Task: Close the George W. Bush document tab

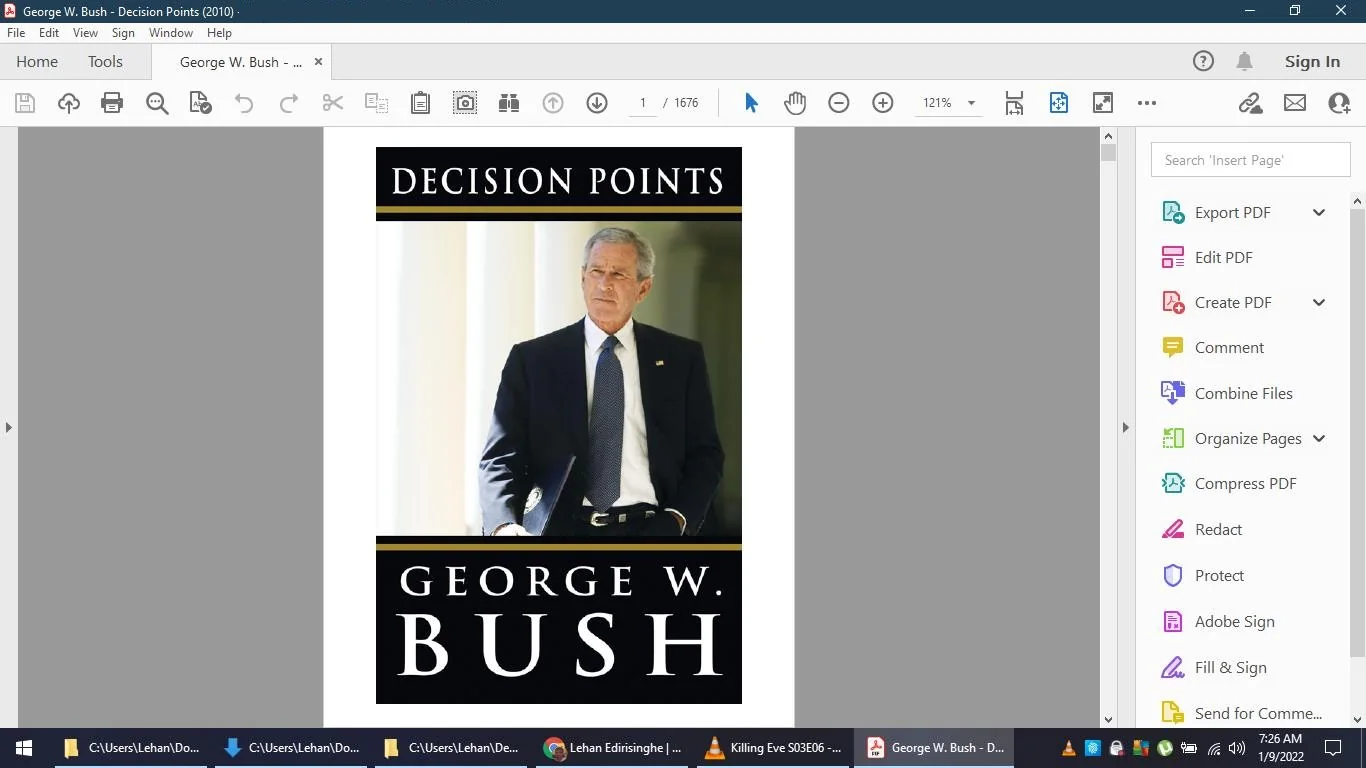Action: [319, 62]
